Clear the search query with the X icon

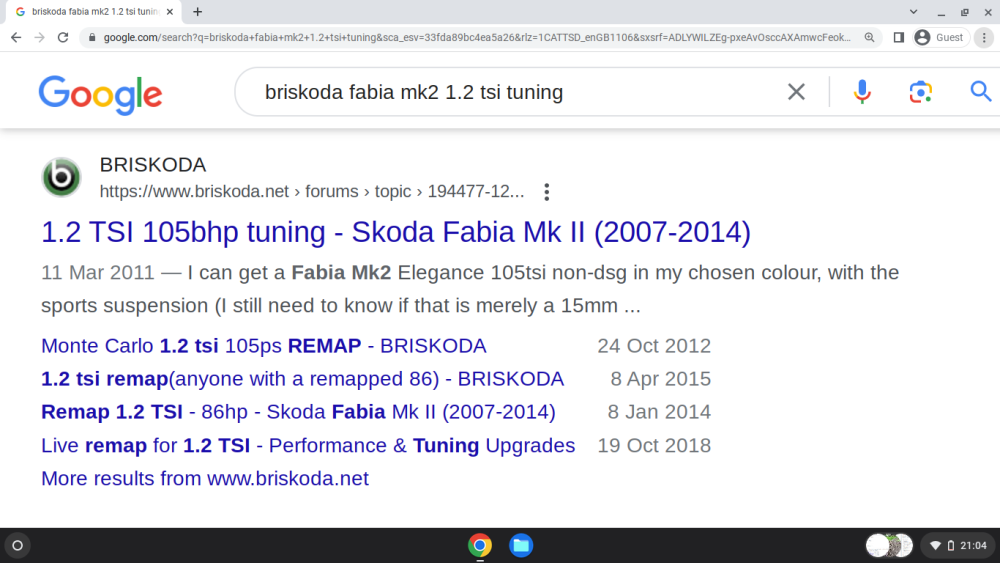[796, 92]
